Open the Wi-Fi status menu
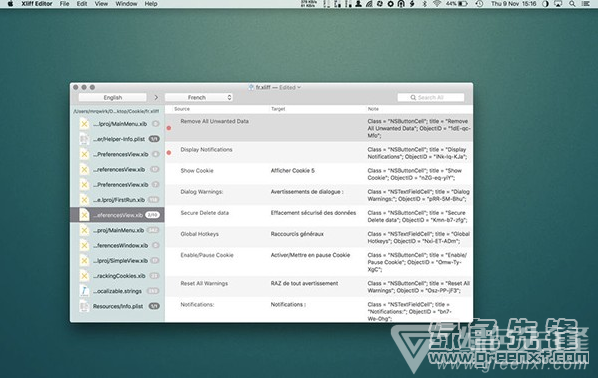 click(x=437, y=4)
